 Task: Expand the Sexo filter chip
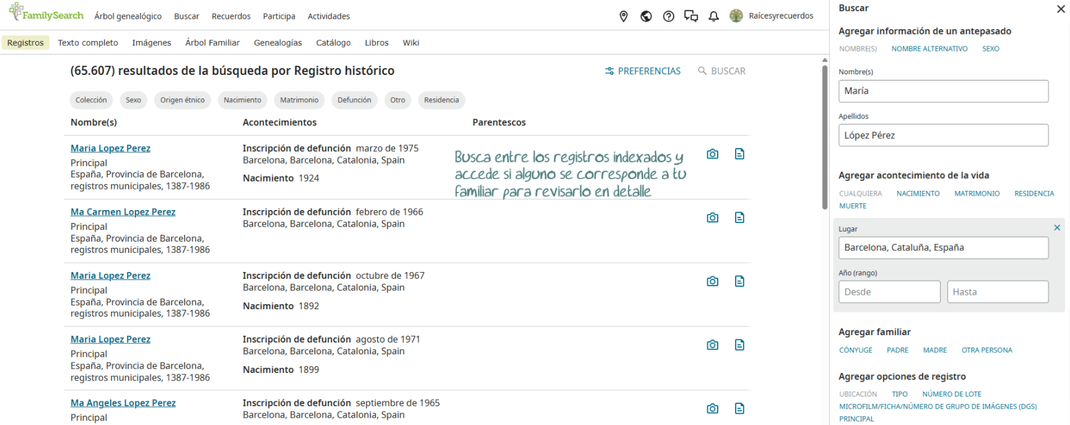click(x=133, y=100)
